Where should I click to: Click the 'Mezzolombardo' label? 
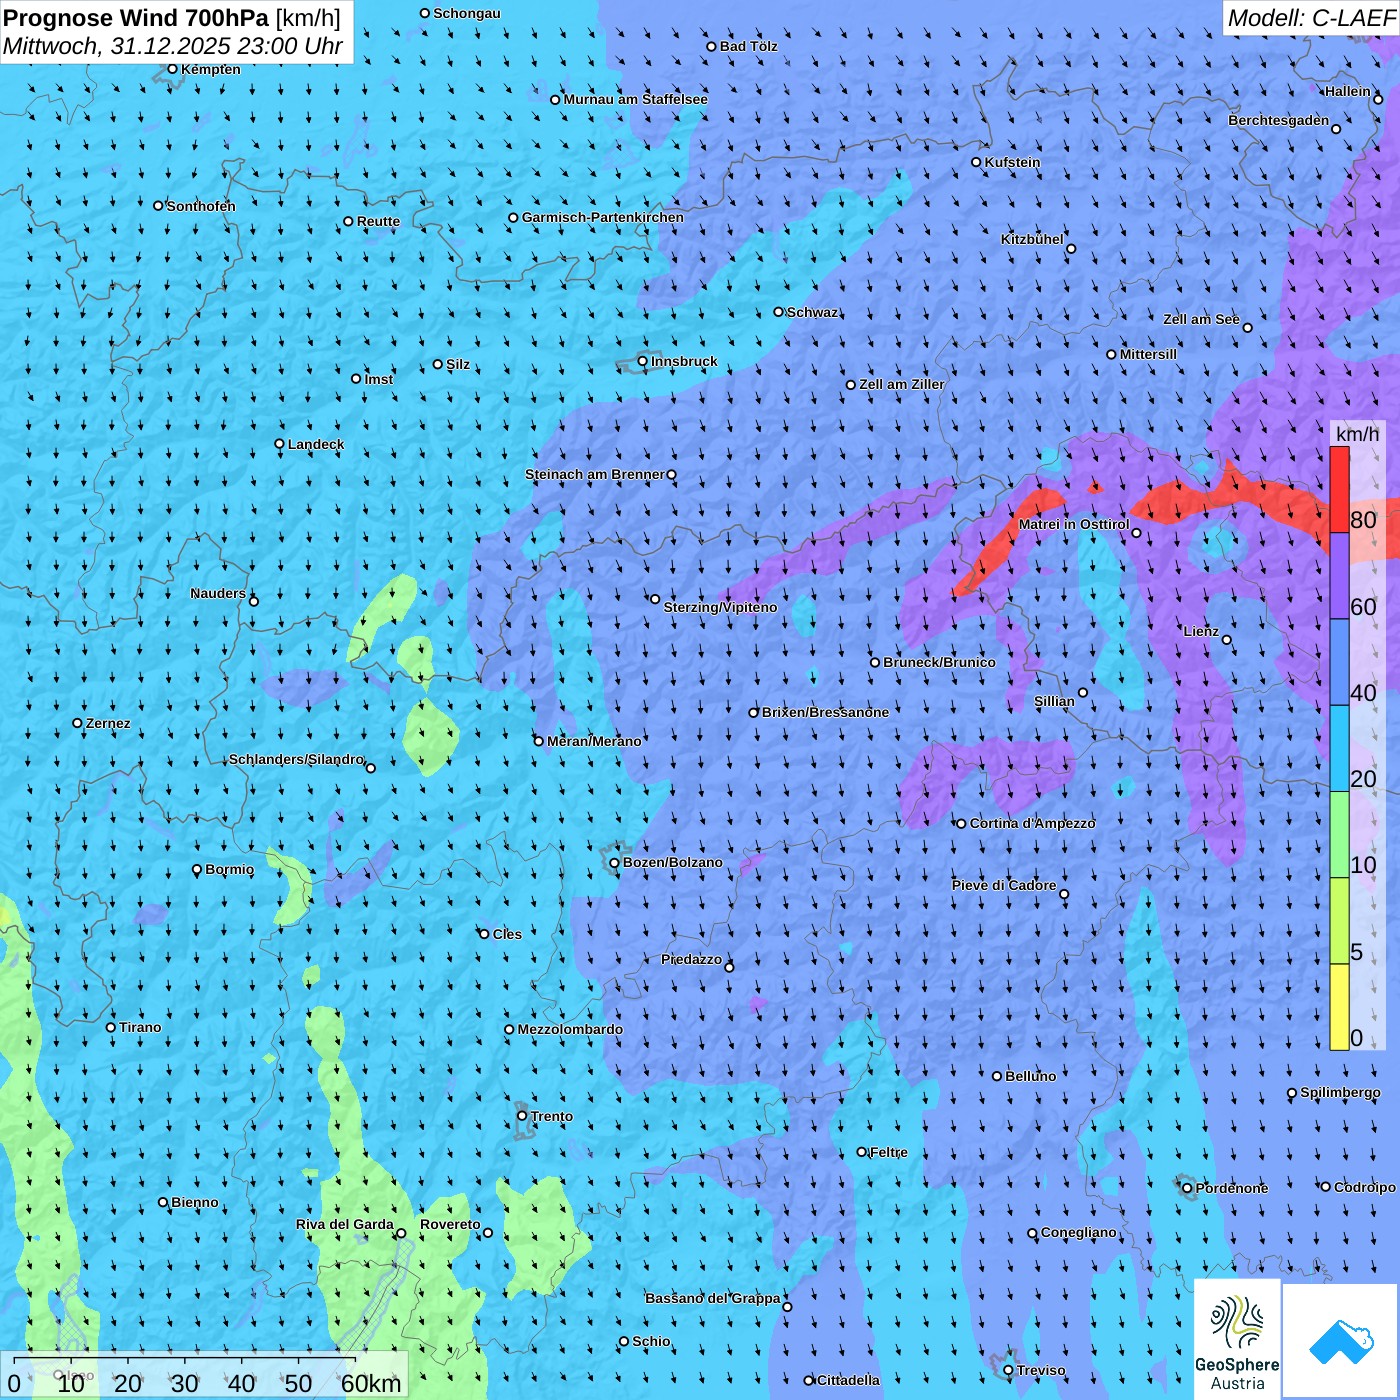[570, 1029]
